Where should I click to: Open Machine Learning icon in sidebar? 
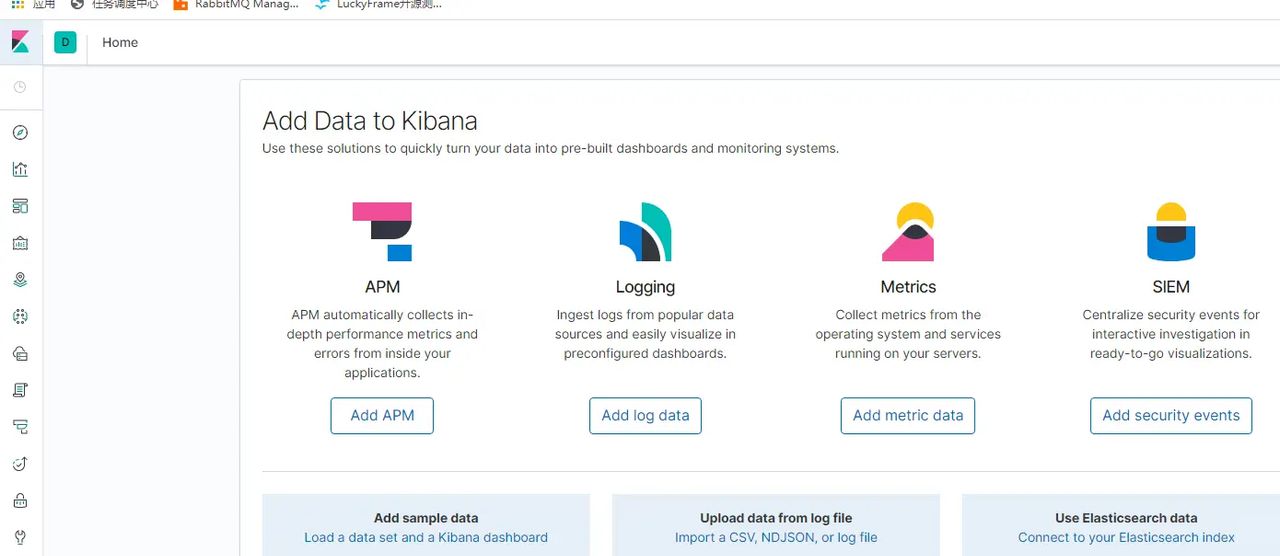(x=20, y=317)
